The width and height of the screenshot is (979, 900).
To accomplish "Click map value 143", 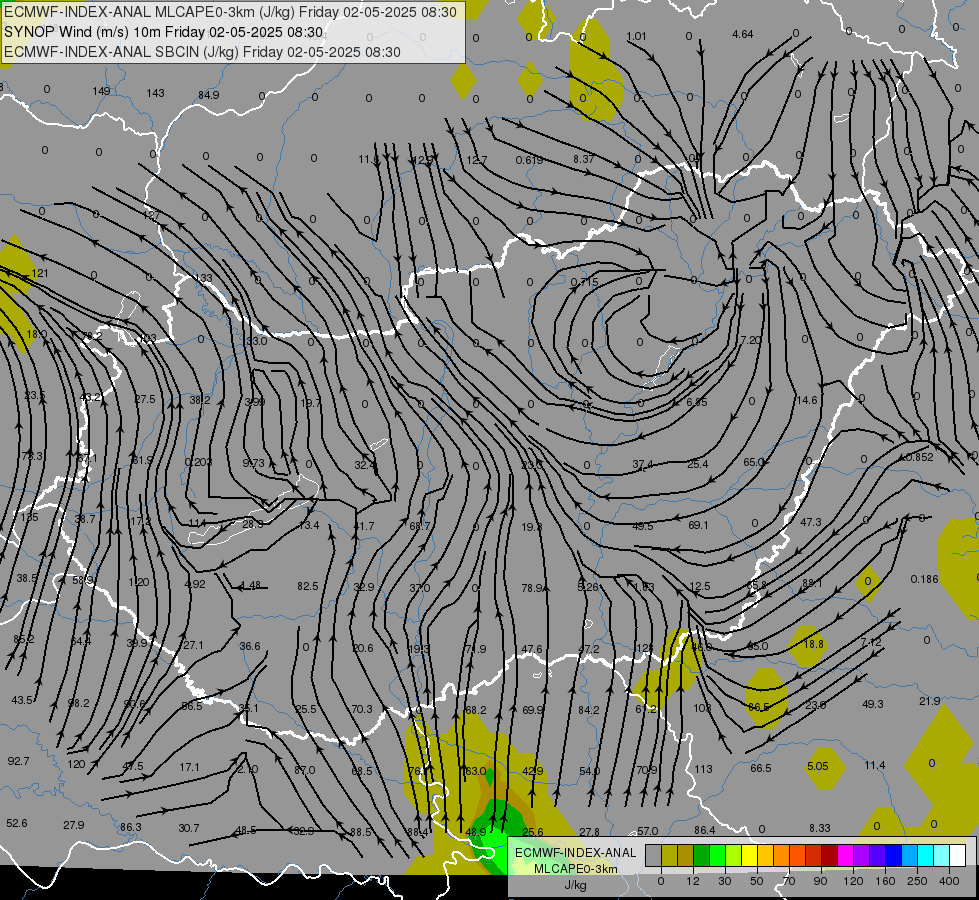I will (155, 93).
